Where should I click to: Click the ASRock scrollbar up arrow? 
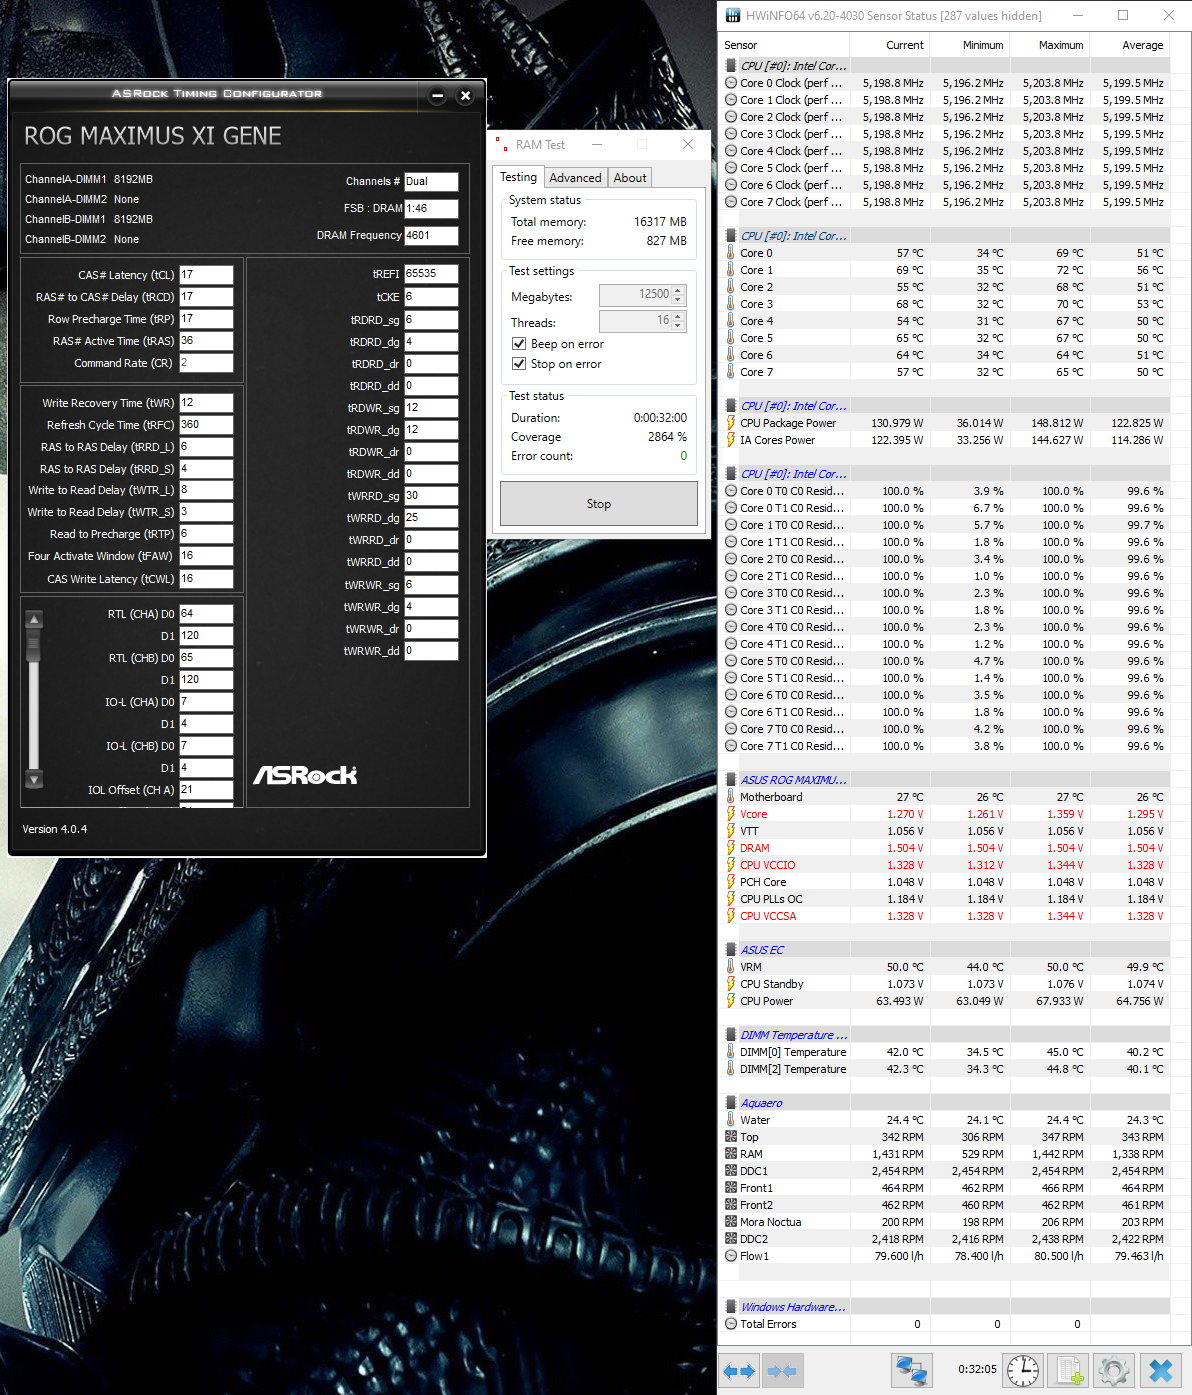click(34, 619)
